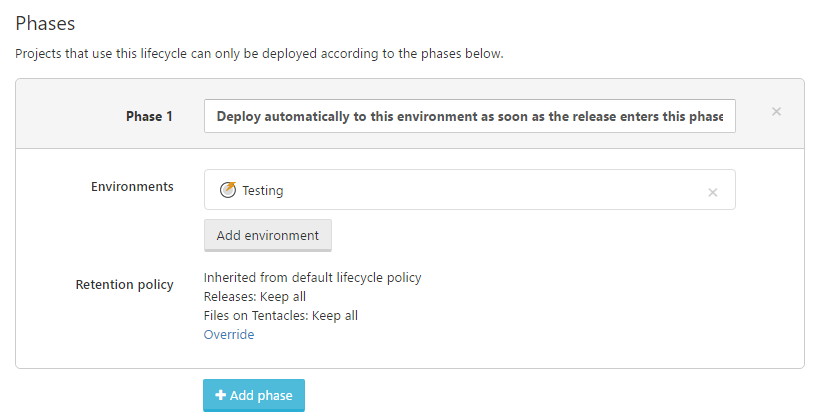Remove the Testing environment with its X icon
The width and height of the screenshot is (840, 420).
713,192
